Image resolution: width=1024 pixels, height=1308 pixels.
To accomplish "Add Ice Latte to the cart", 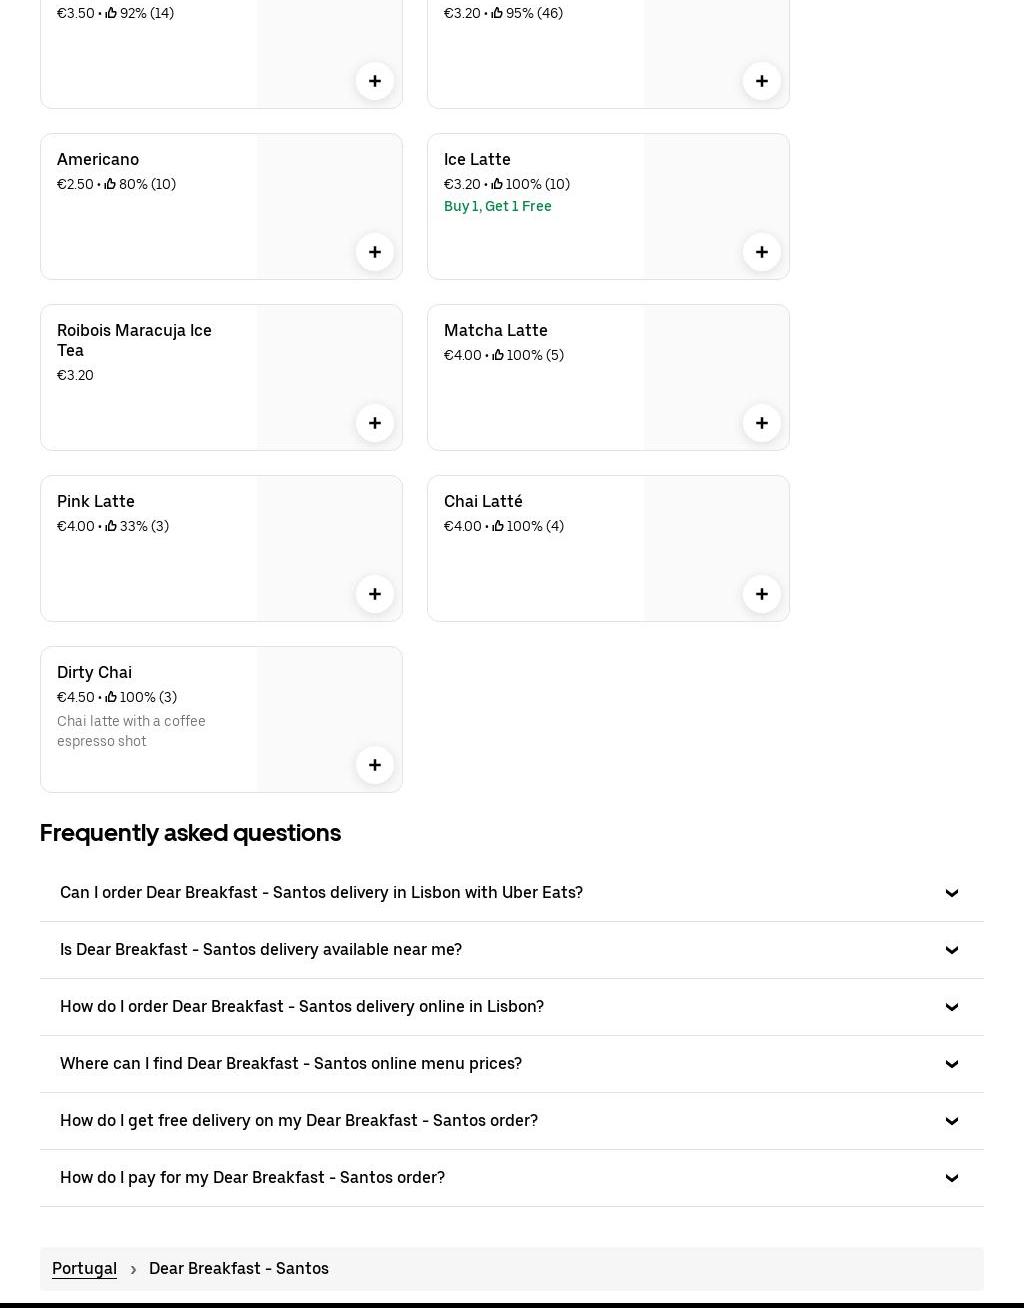I will (762, 252).
